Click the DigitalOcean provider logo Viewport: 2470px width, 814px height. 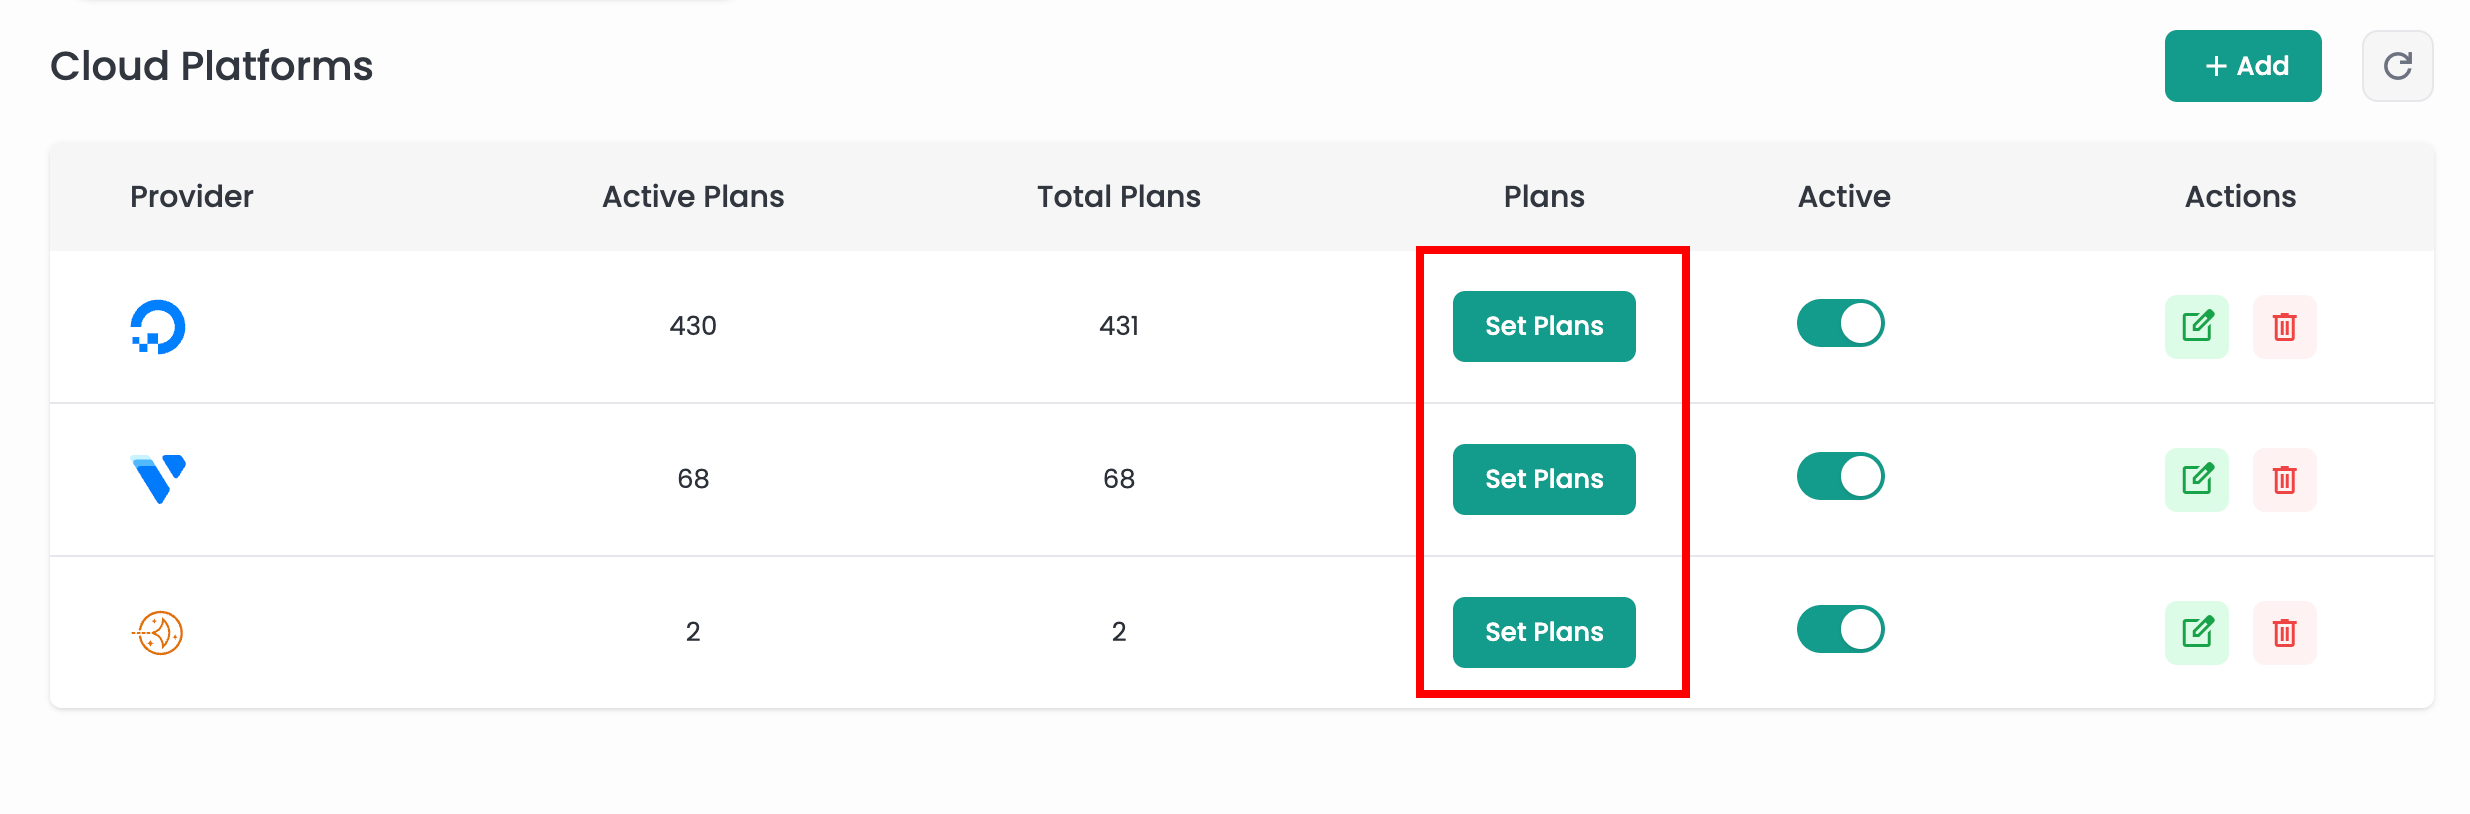click(x=158, y=327)
